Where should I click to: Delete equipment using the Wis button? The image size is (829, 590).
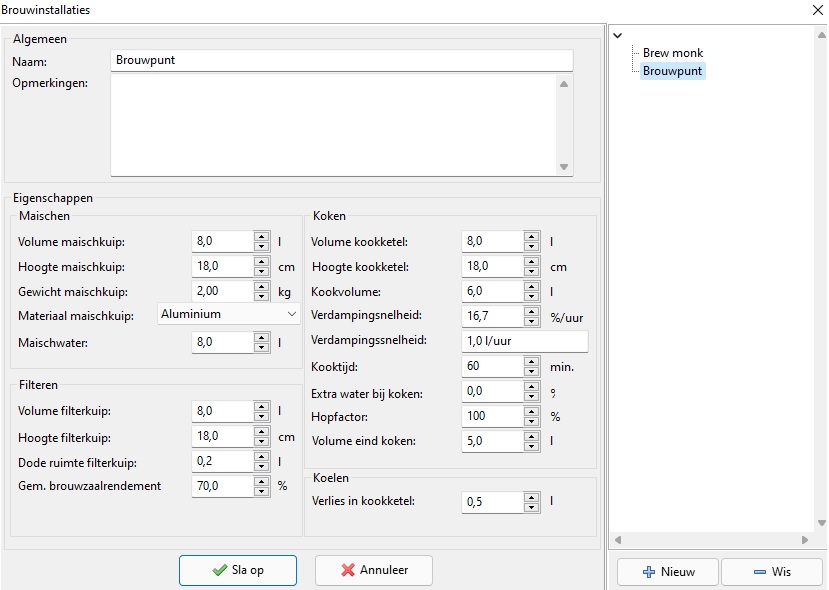771,572
